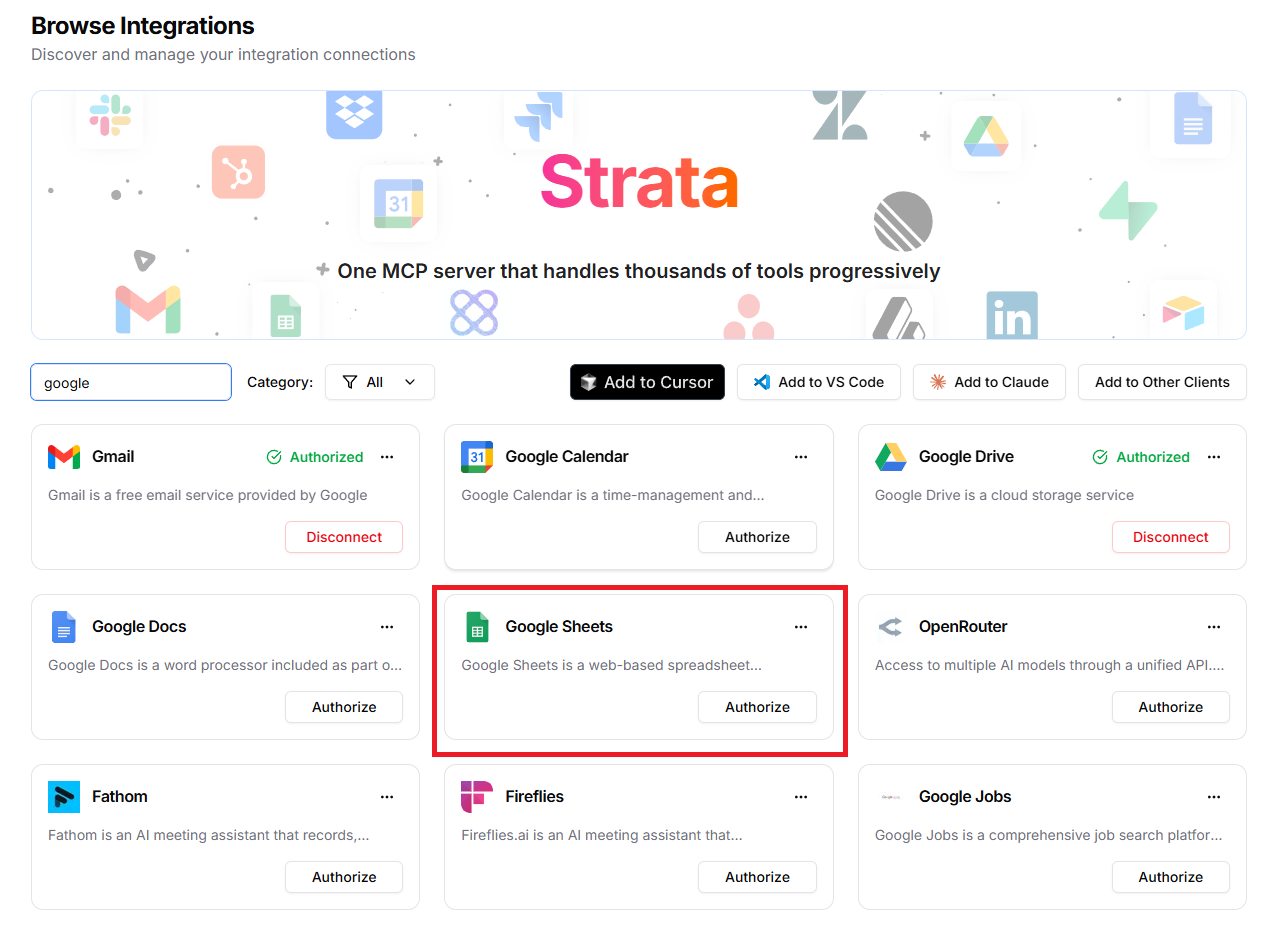1275x926 pixels.
Task: Click the OpenRouter icon
Action: click(891, 626)
